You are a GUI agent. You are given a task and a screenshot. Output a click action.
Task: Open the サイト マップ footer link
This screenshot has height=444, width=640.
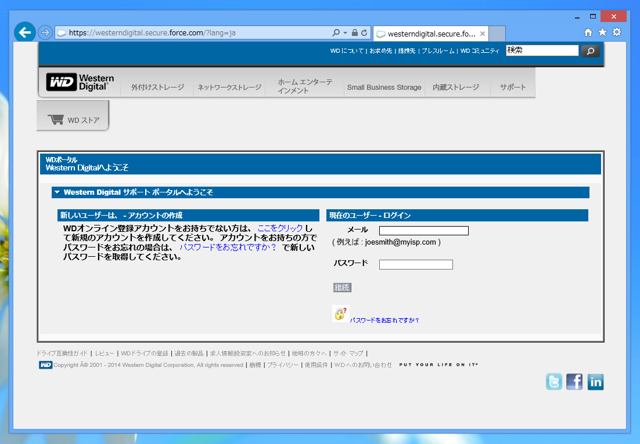point(348,353)
